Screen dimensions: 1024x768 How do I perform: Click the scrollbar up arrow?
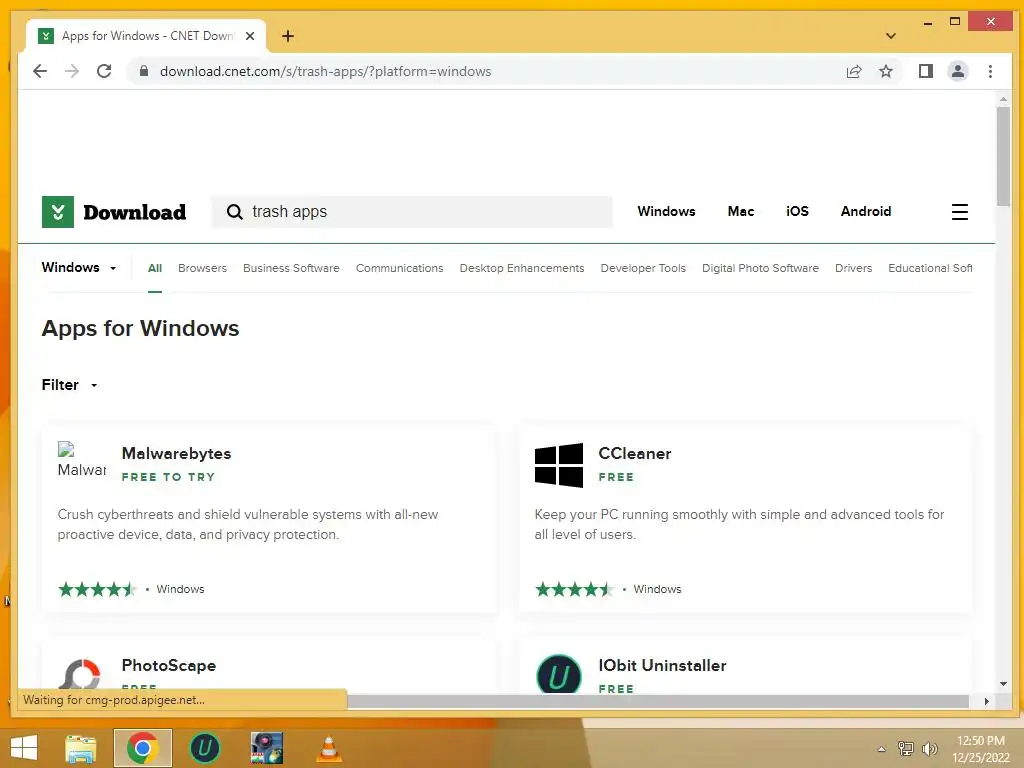pos(1003,99)
